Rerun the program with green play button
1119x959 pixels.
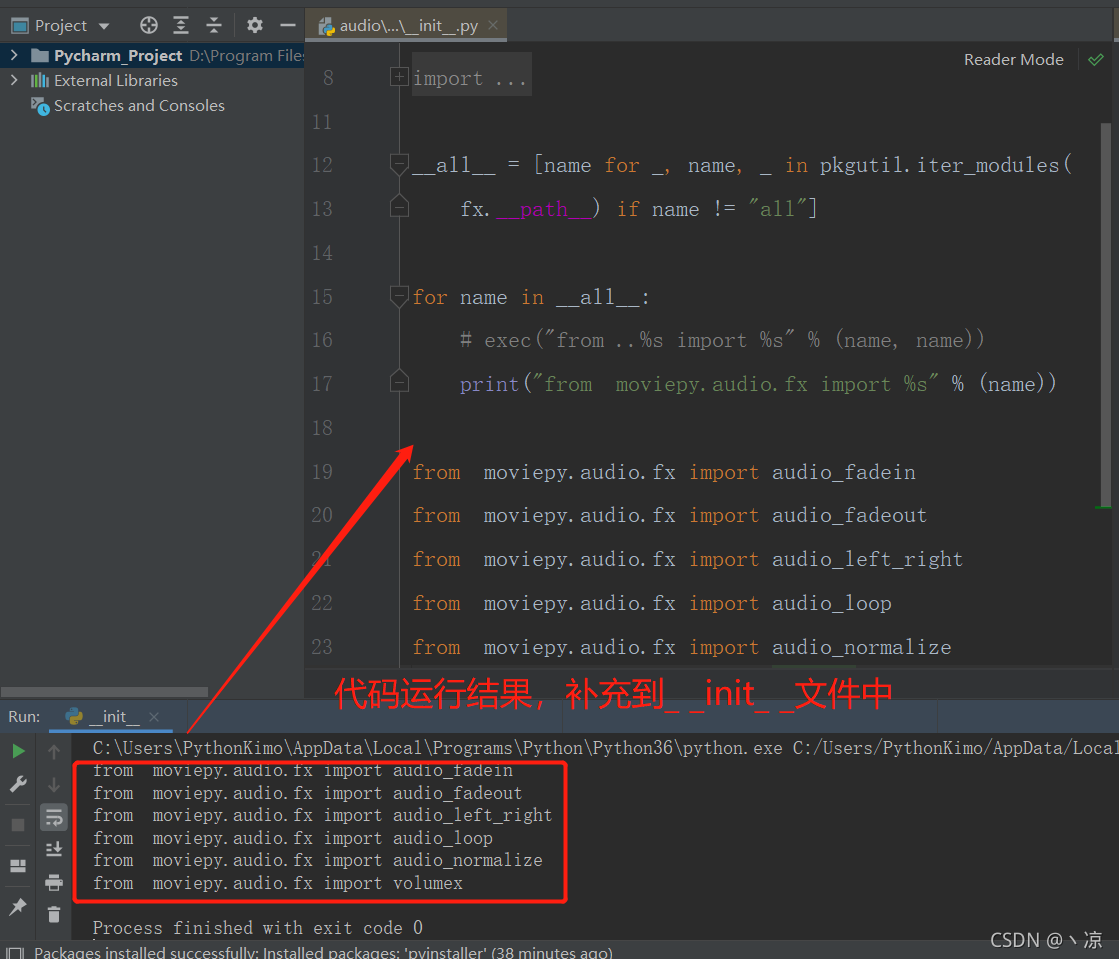[19, 751]
